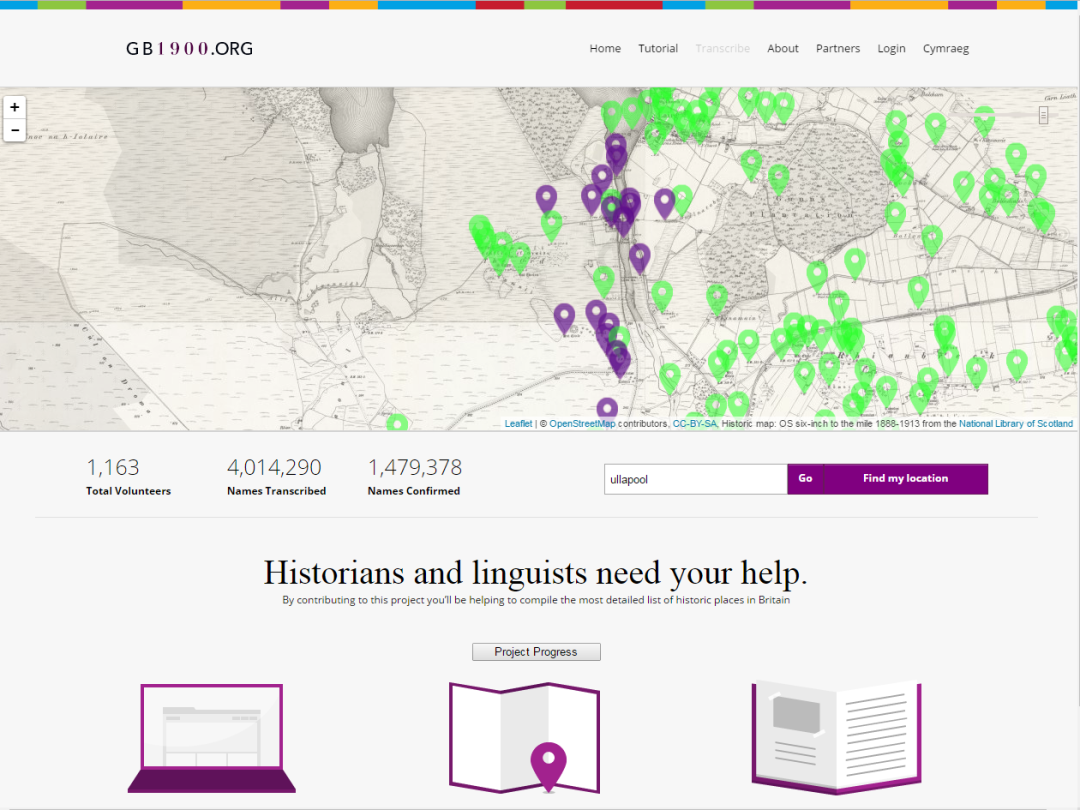Click the GB1900.ORG site logo
This screenshot has height=810, width=1080.
189,48
